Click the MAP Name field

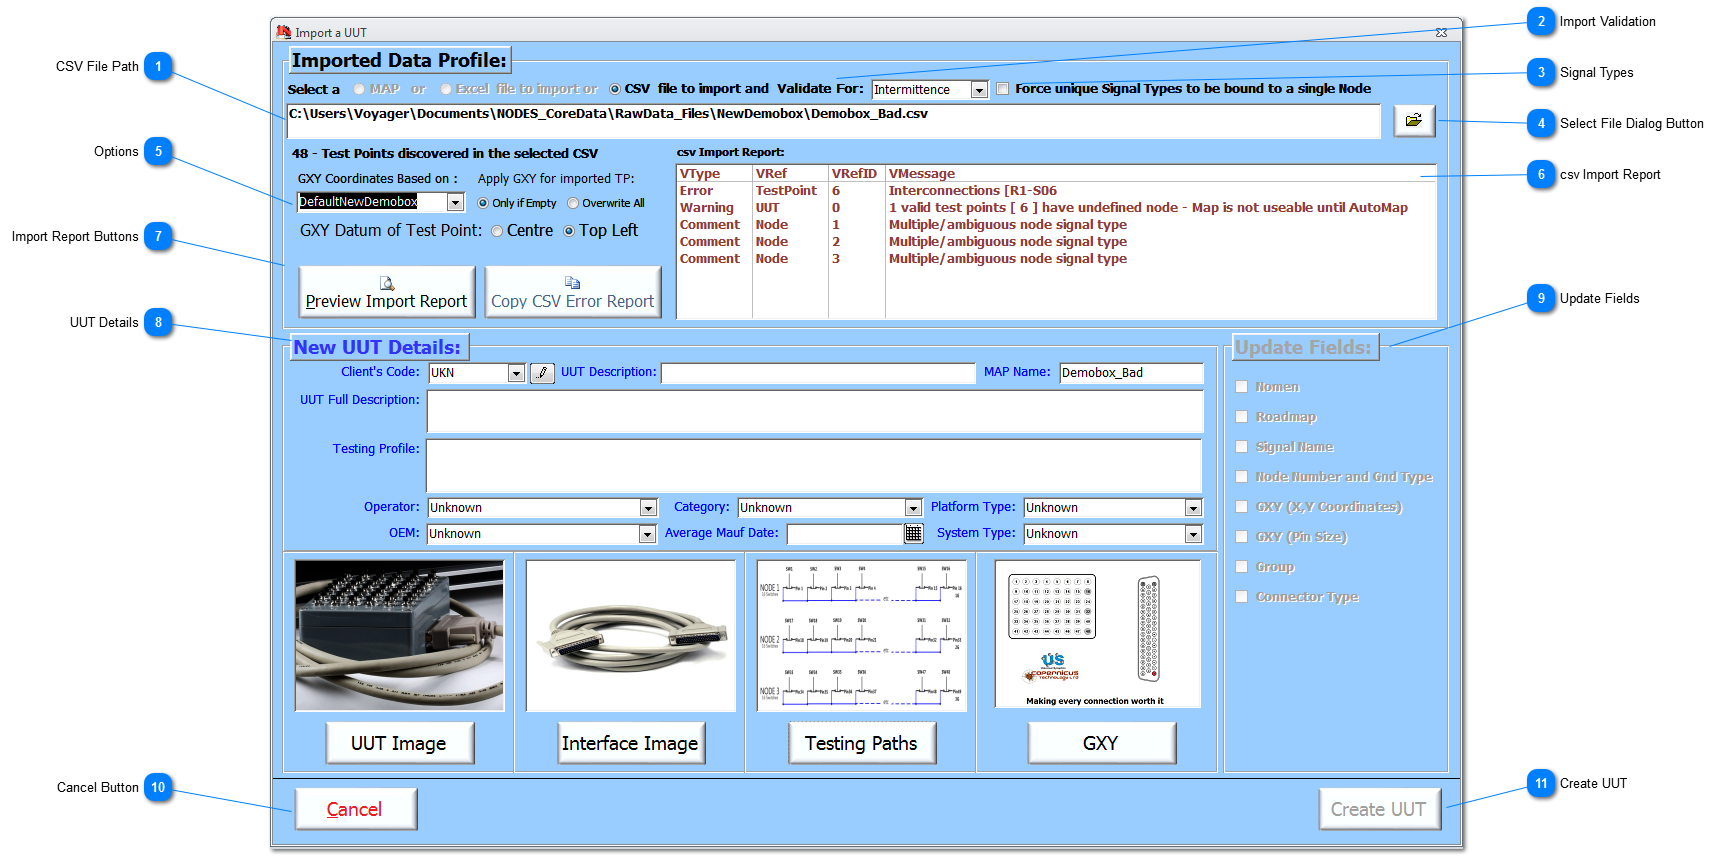click(1131, 373)
